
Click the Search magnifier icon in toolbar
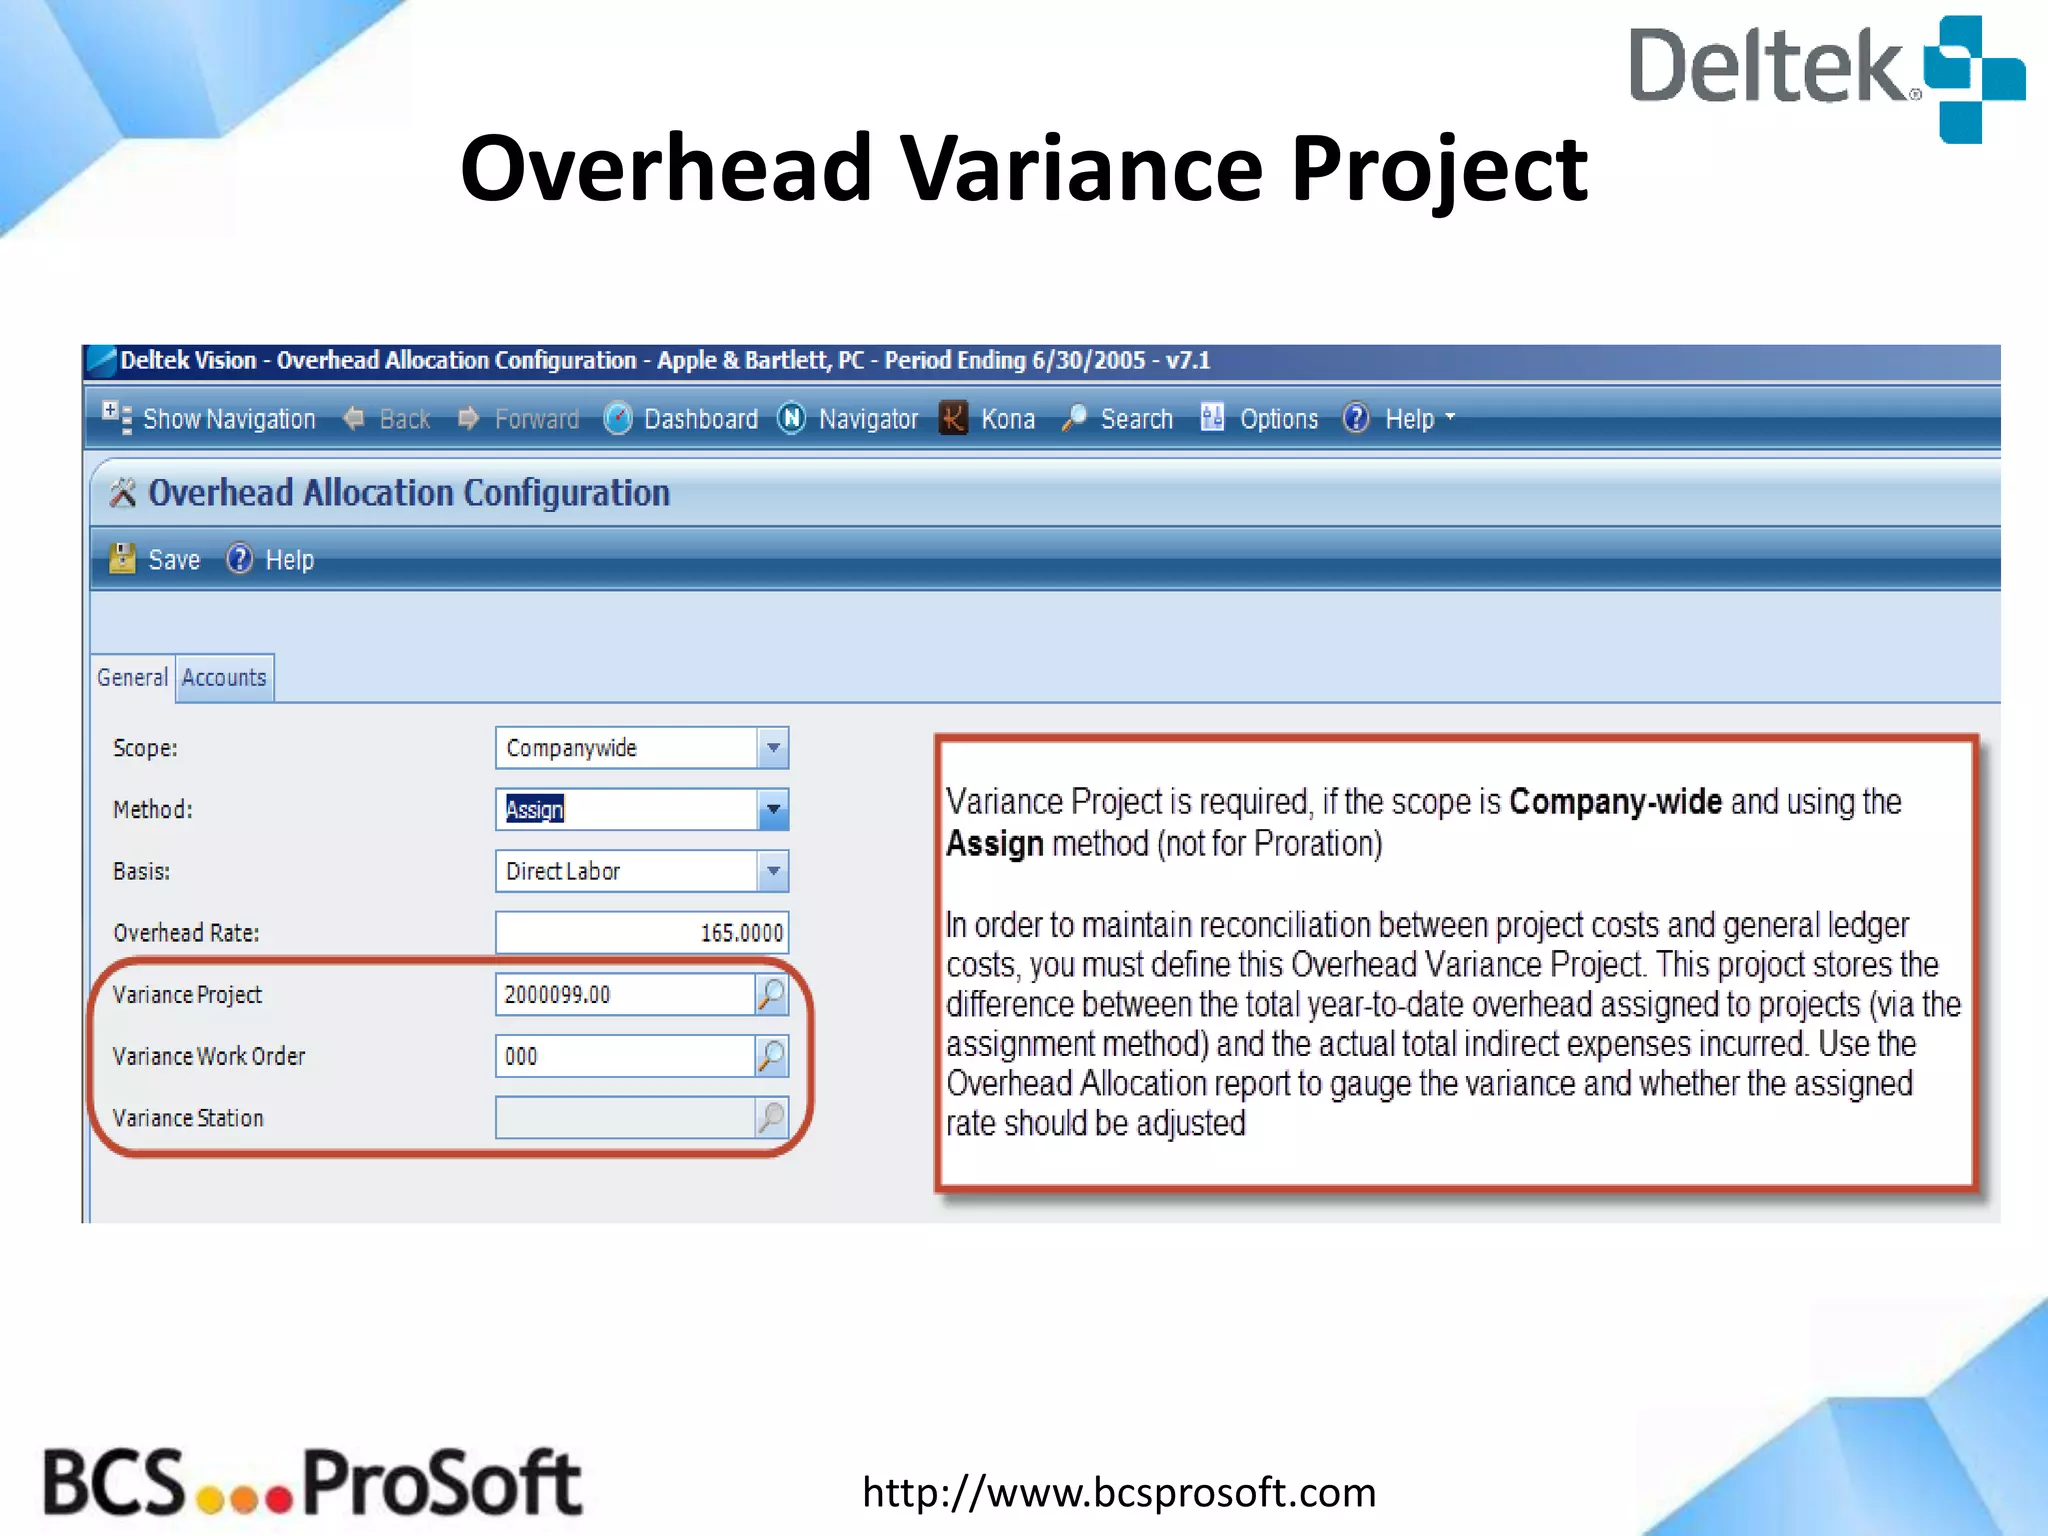pos(1074,418)
